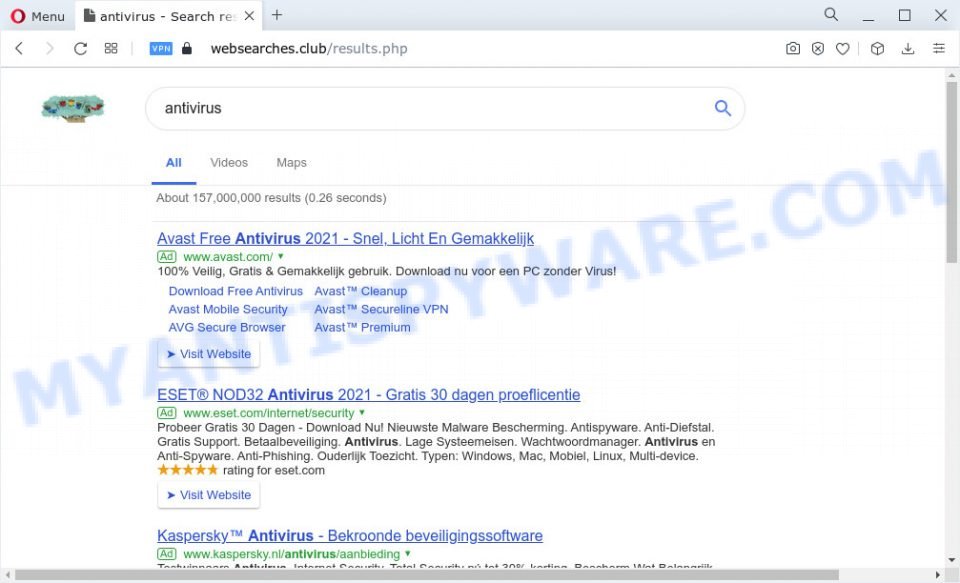Open the Download Free Antivirus sitelink
The height and width of the screenshot is (583, 960).
point(236,292)
